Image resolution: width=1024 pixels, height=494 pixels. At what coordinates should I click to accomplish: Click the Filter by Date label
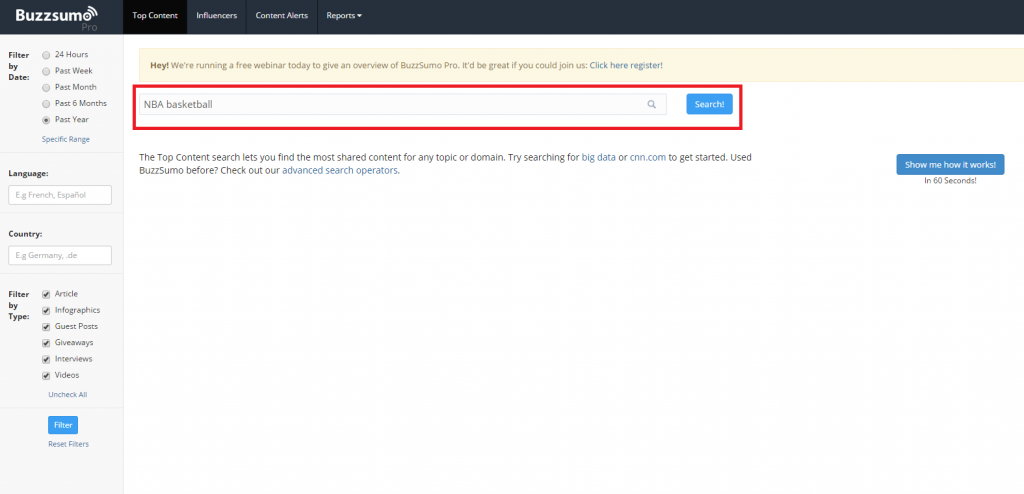pos(19,66)
